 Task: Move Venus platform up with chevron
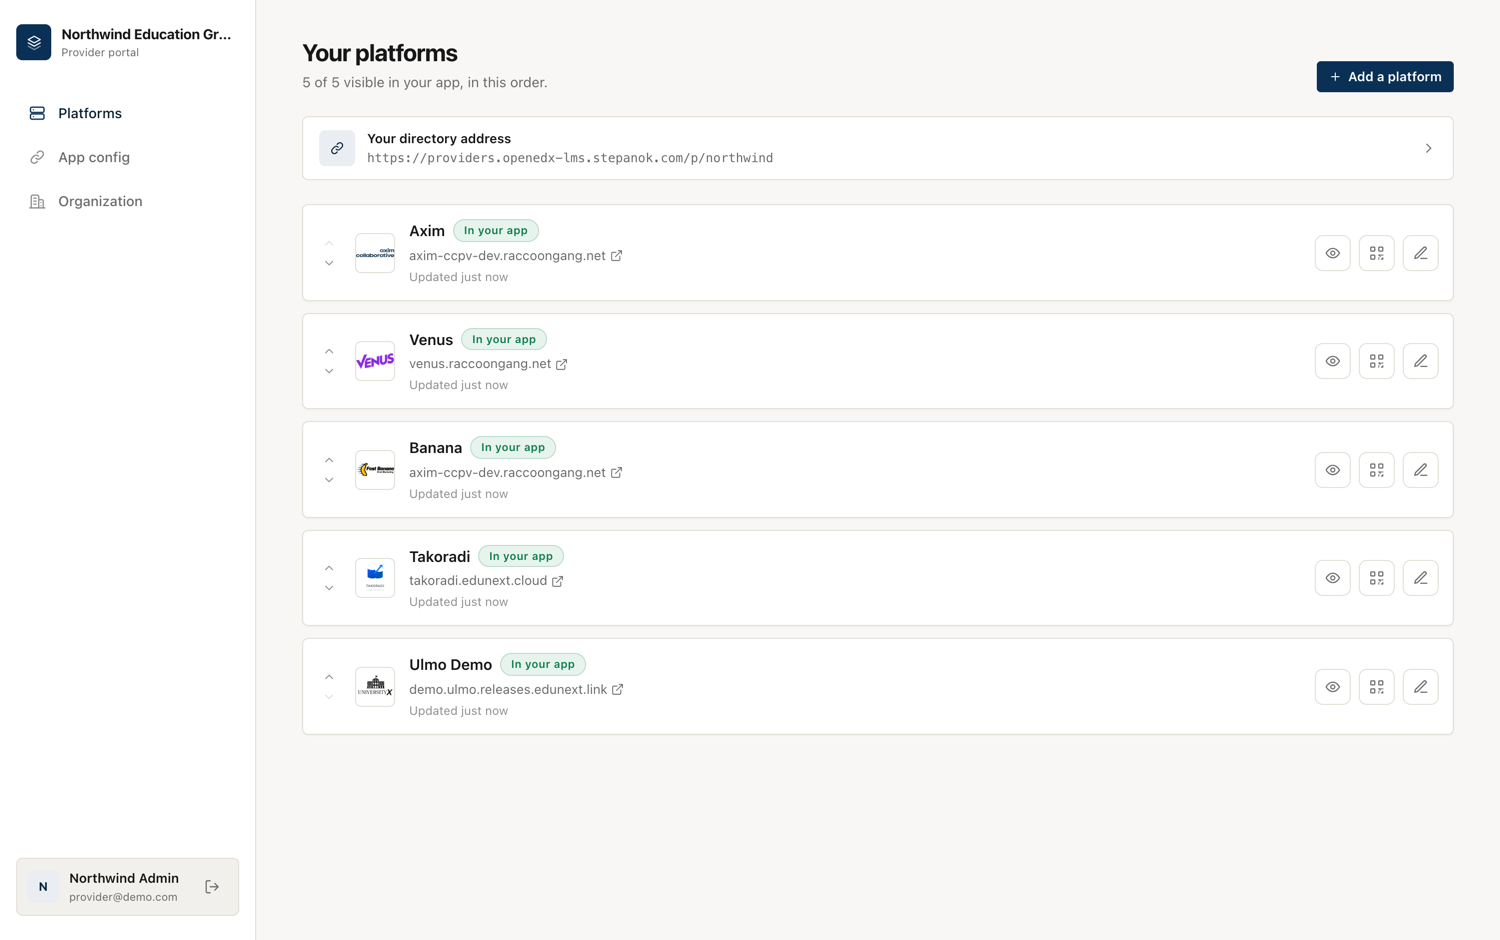329,351
